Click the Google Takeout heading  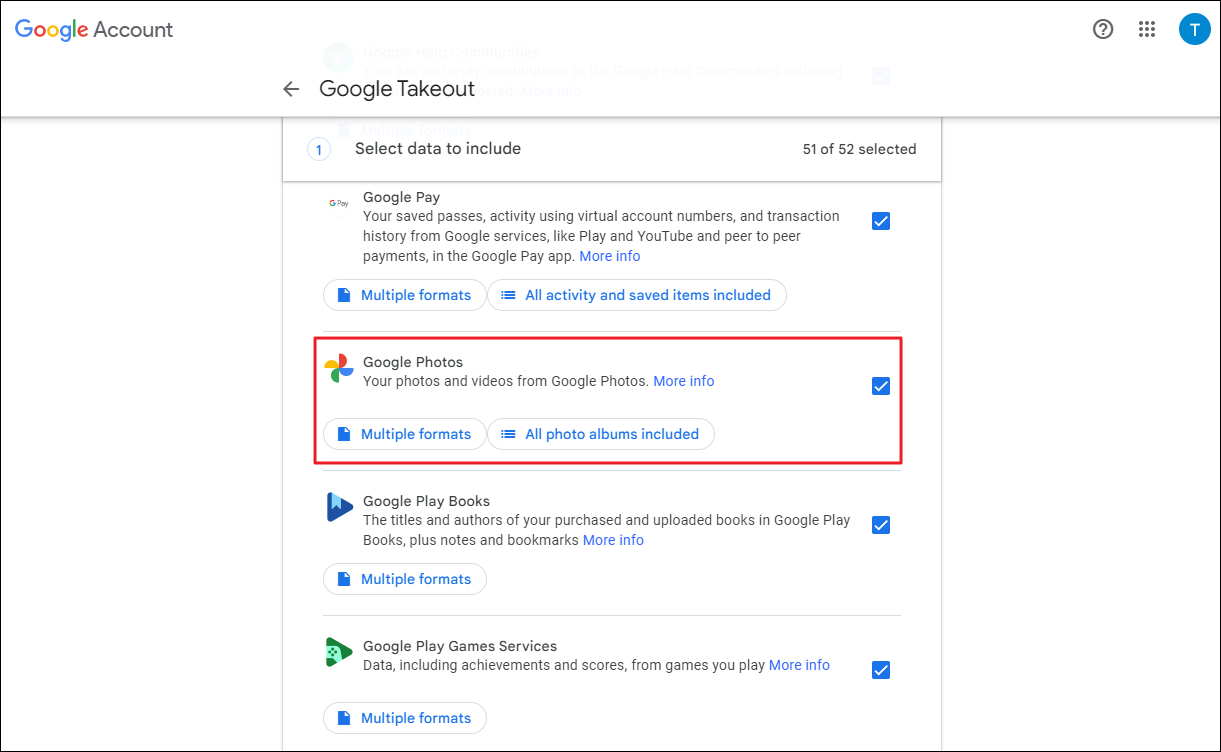pos(397,89)
